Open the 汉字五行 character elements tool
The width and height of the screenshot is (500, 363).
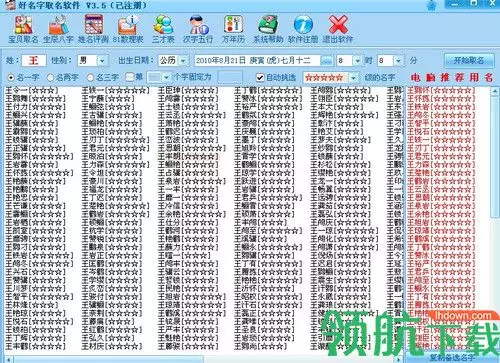click(x=198, y=29)
